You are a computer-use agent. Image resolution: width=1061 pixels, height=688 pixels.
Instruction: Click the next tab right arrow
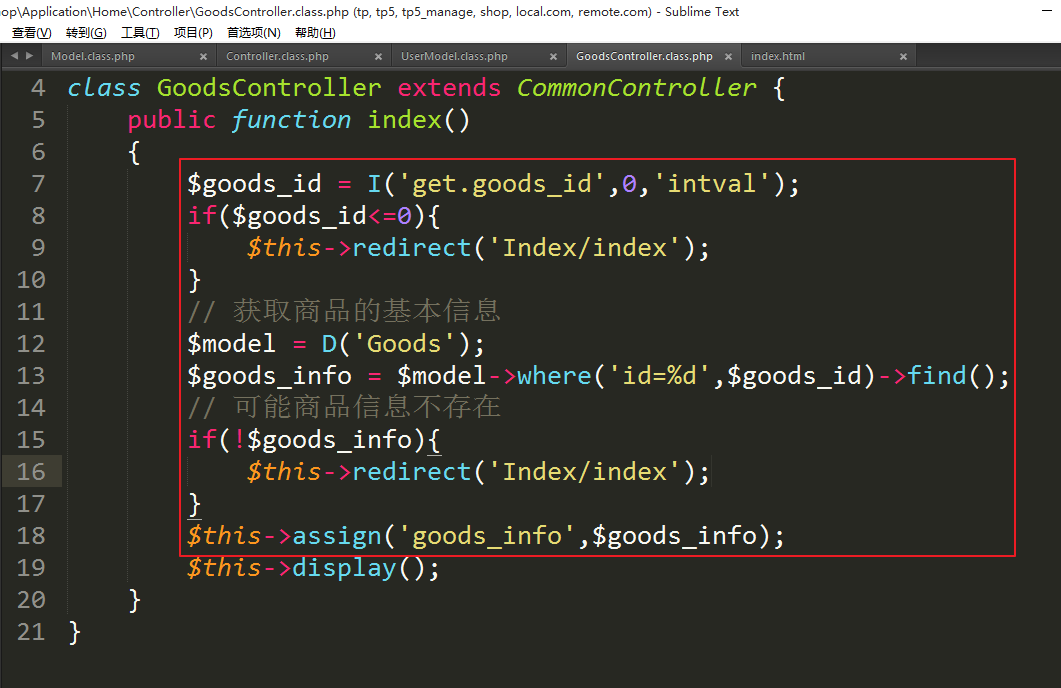(29, 56)
